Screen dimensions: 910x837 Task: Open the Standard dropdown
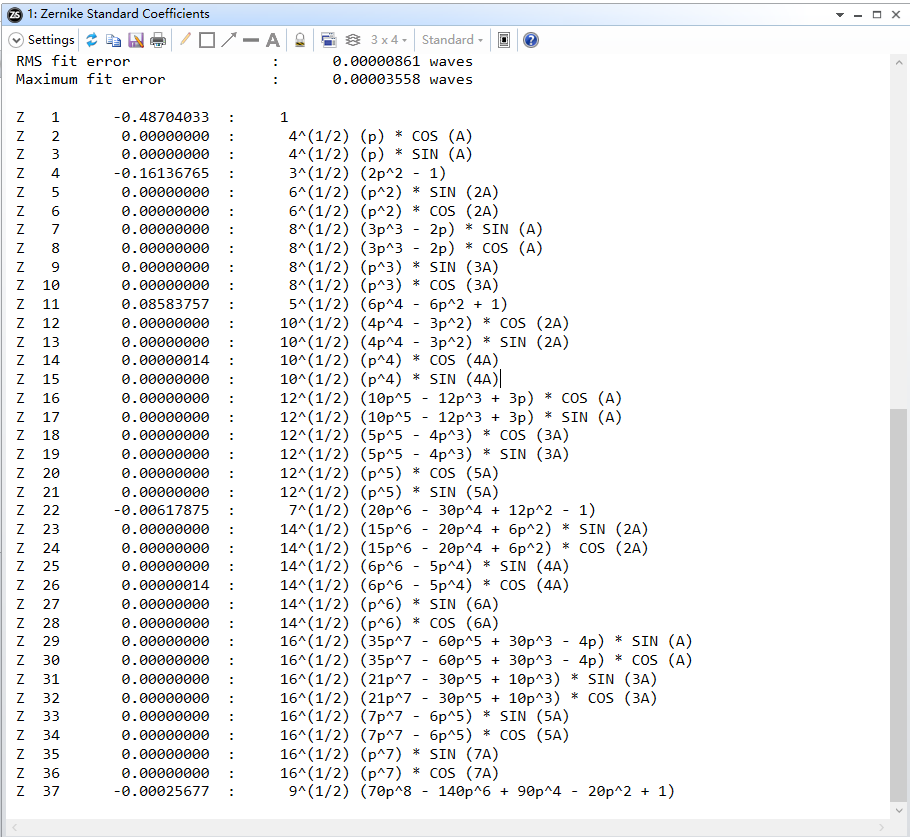(x=452, y=40)
